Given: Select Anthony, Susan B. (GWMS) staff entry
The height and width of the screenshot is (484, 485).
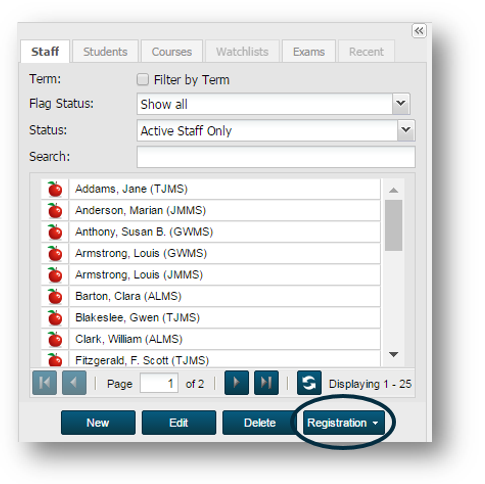Looking at the screenshot, I should tap(225, 232).
